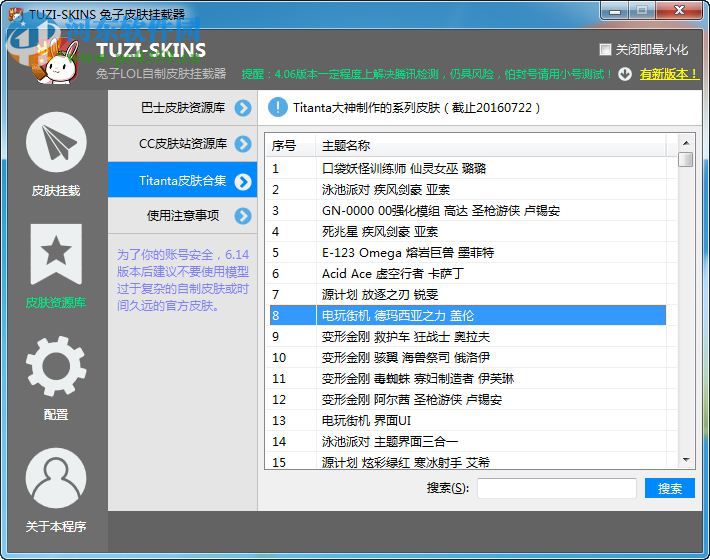Image resolution: width=710 pixels, height=560 pixels.
Task: Click the 关于本程序 sidebar label
Action: click(x=56, y=526)
